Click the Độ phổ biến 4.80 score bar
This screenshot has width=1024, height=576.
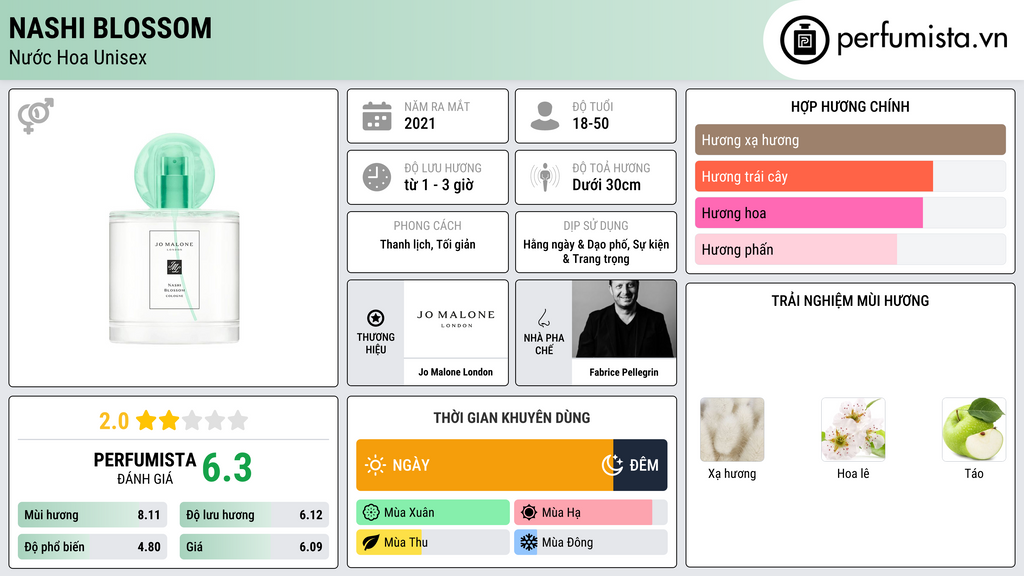(92, 547)
